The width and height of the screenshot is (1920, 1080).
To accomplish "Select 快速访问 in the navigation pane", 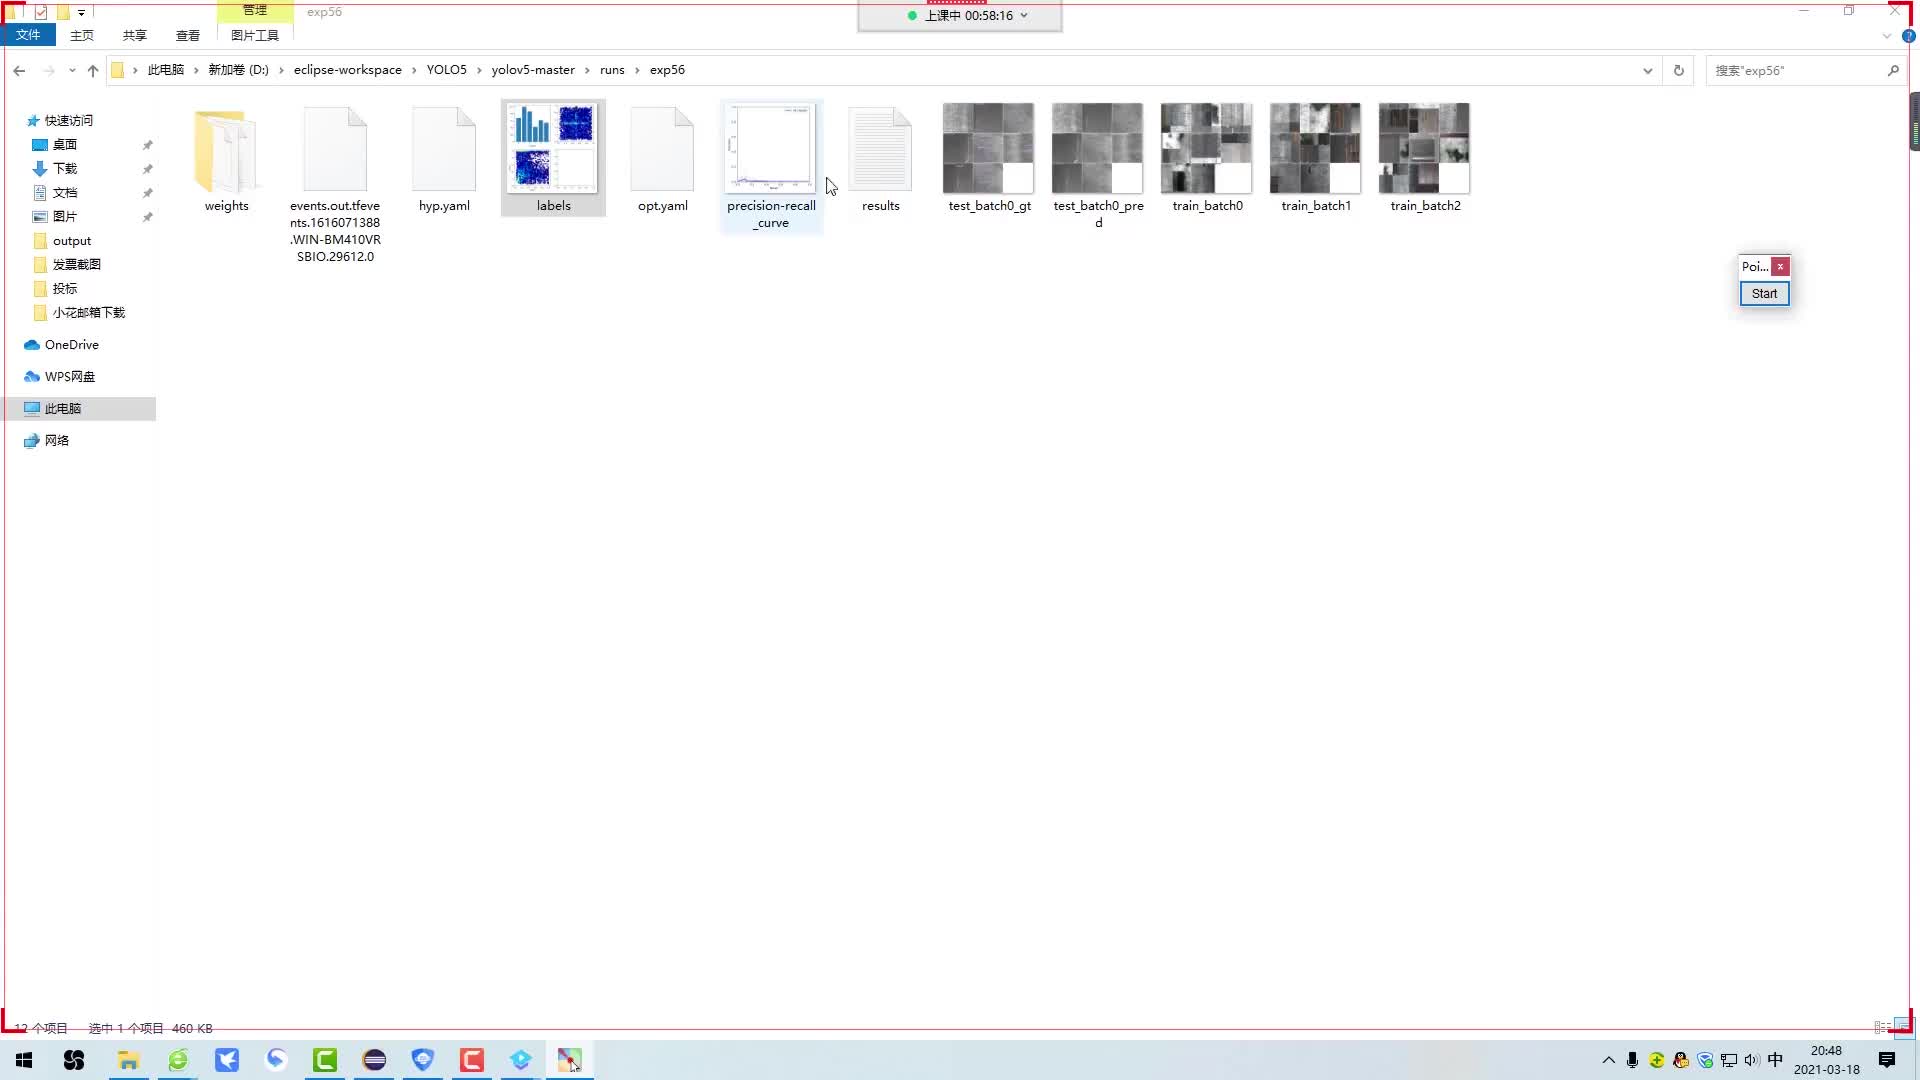I will 69,120.
